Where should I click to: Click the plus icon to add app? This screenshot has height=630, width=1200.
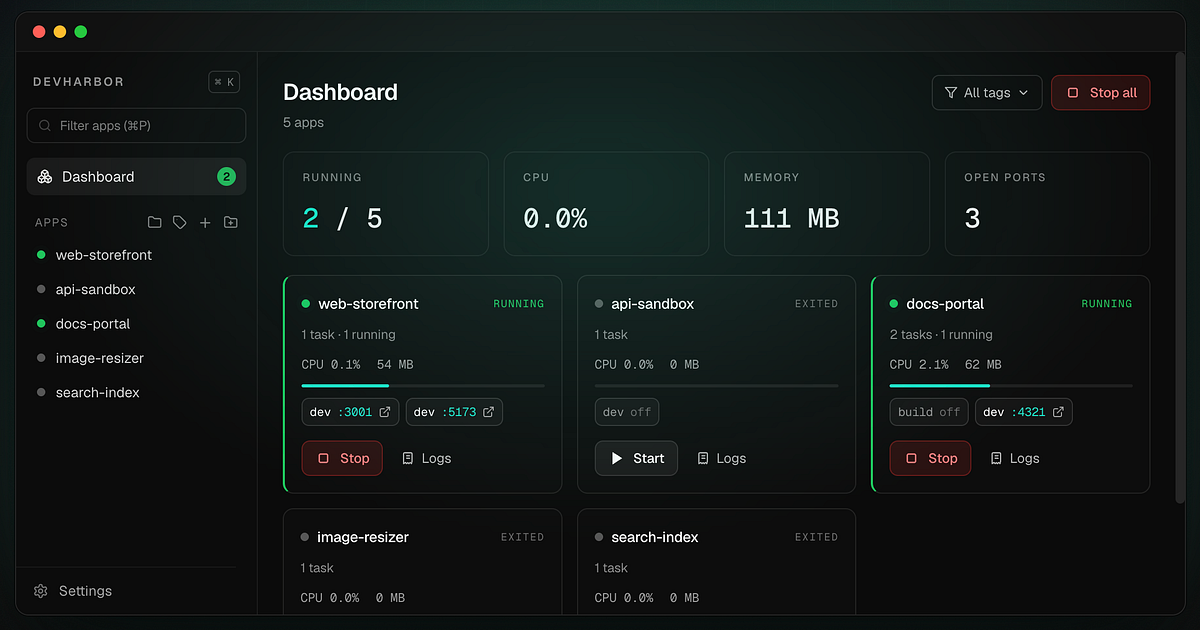(205, 222)
